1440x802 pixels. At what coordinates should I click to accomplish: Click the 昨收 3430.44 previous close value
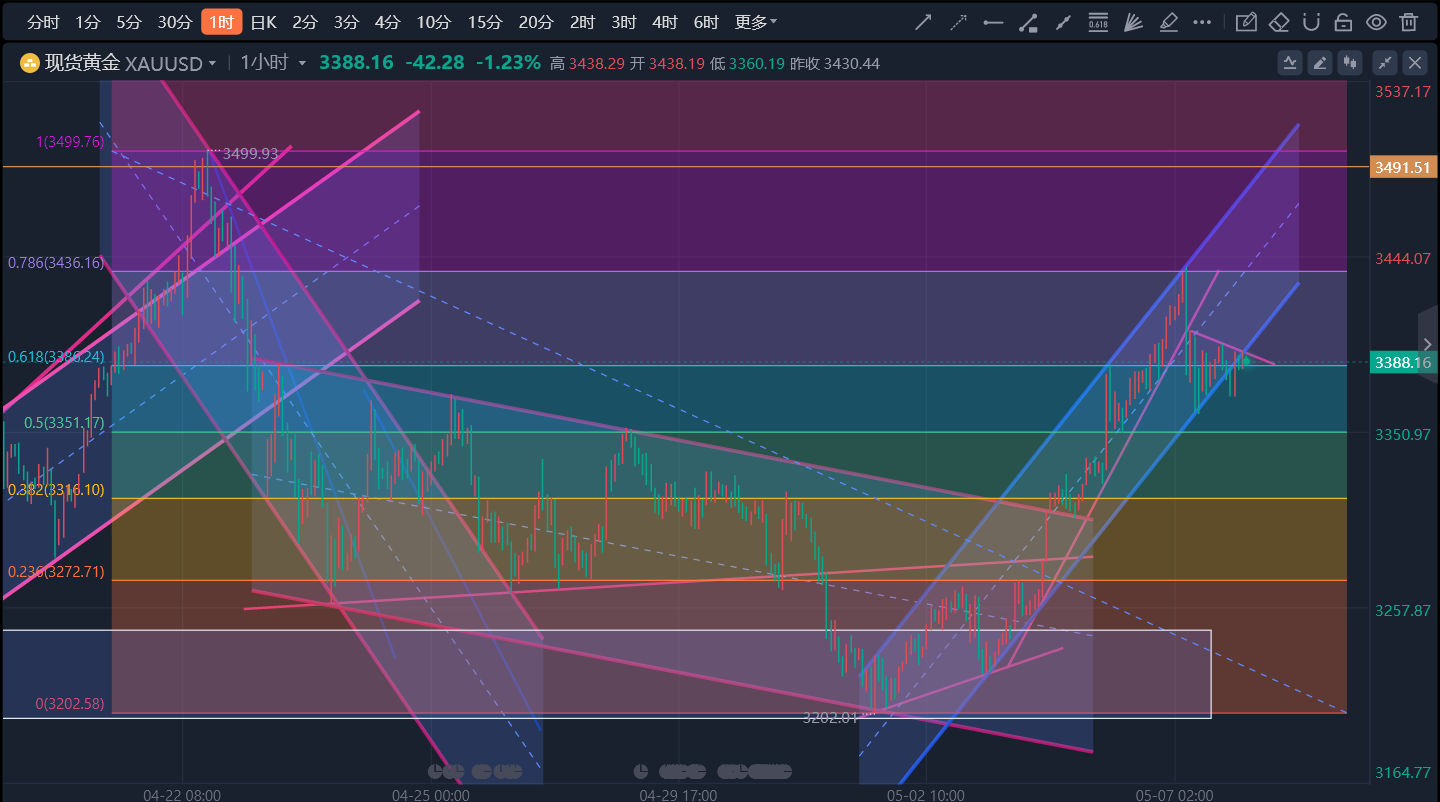tap(835, 64)
